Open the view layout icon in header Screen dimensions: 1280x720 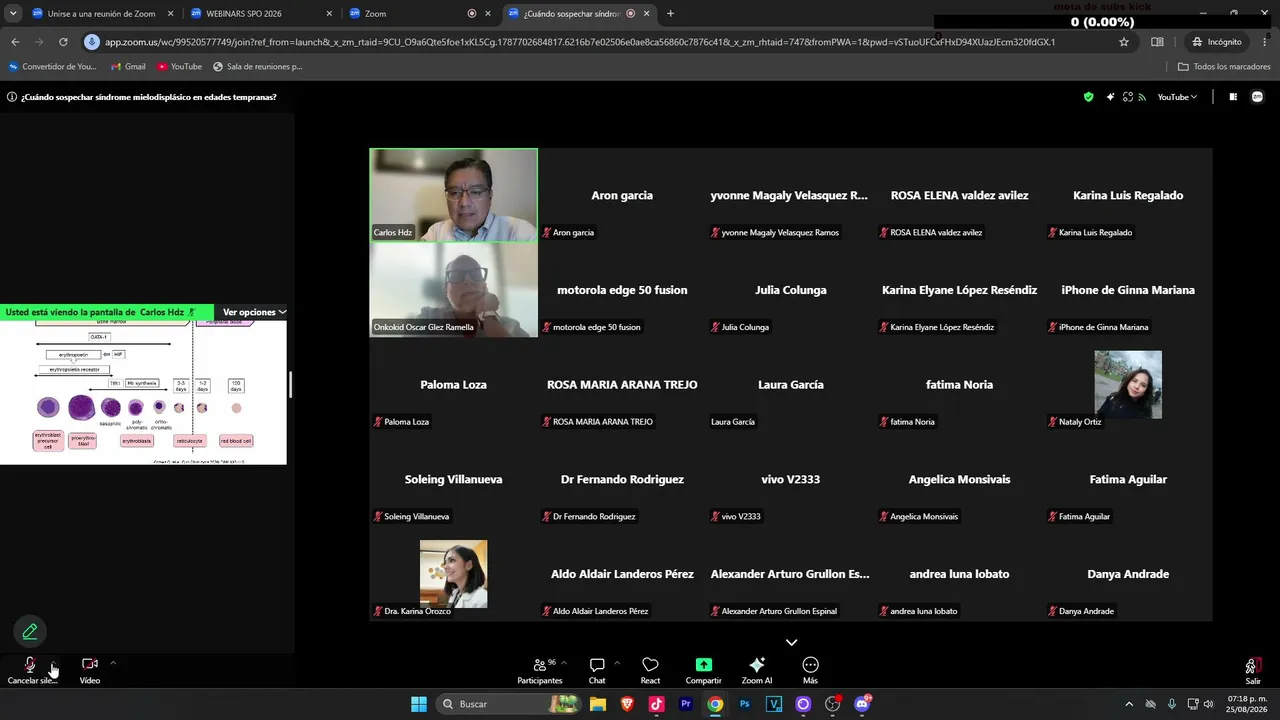point(1233,97)
